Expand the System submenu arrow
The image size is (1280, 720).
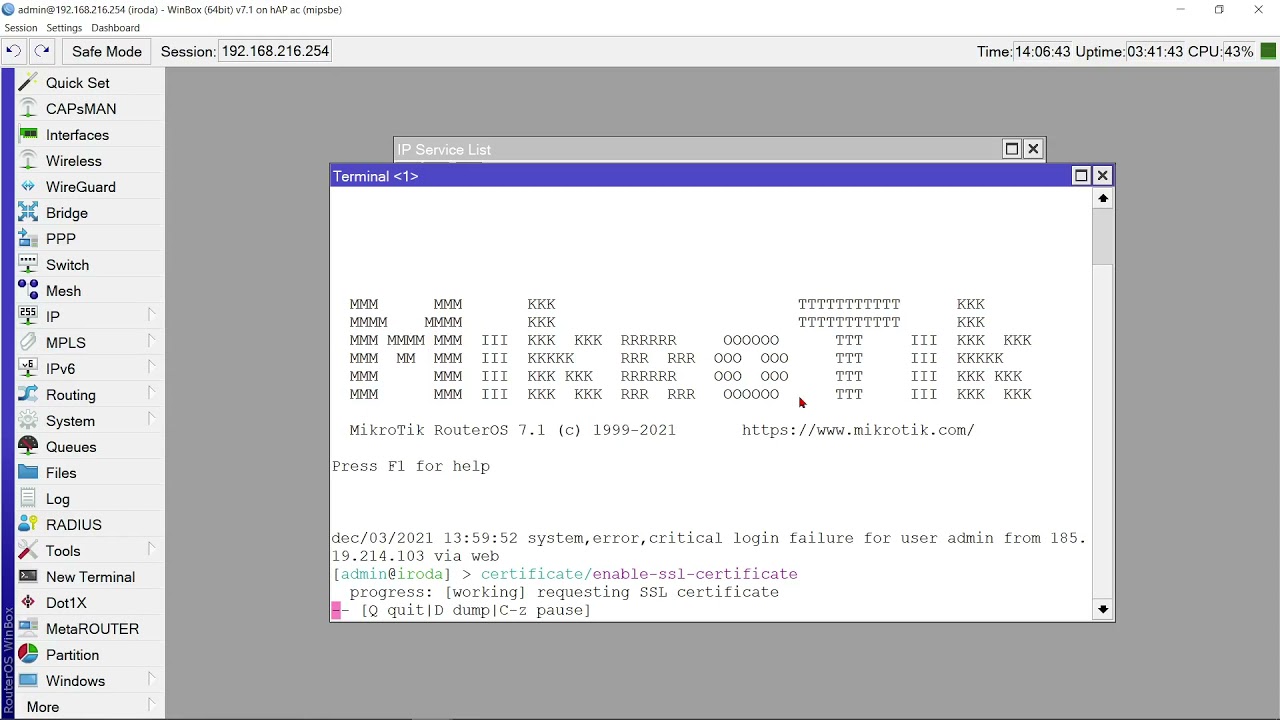coord(152,419)
